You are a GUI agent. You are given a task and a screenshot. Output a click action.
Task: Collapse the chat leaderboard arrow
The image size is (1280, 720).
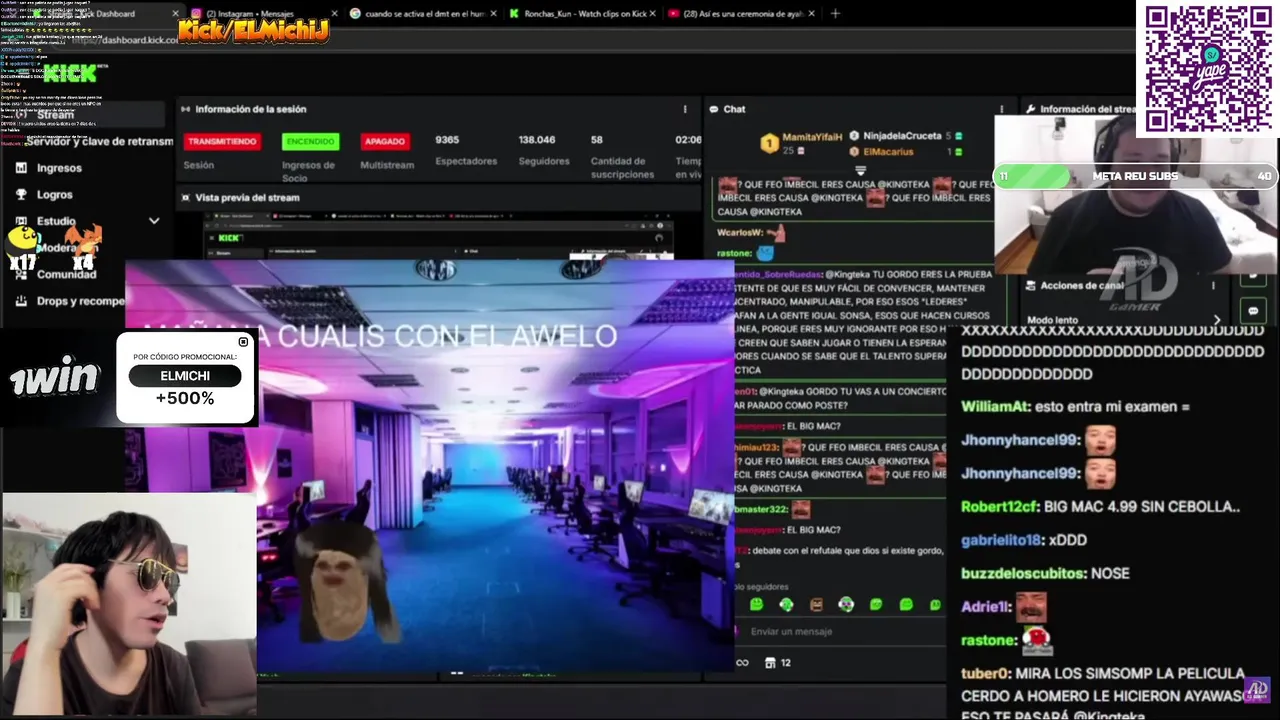(860, 170)
